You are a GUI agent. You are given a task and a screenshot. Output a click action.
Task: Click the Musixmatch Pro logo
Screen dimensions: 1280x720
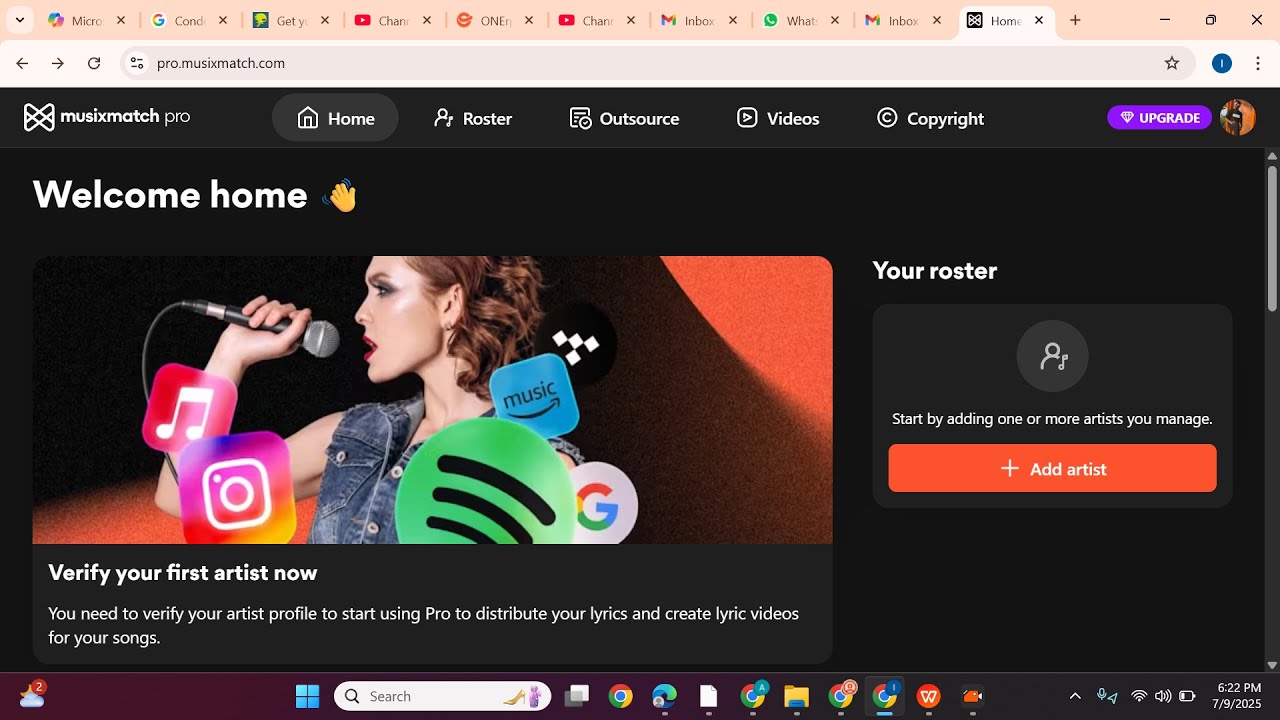click(x=107, y=117)
